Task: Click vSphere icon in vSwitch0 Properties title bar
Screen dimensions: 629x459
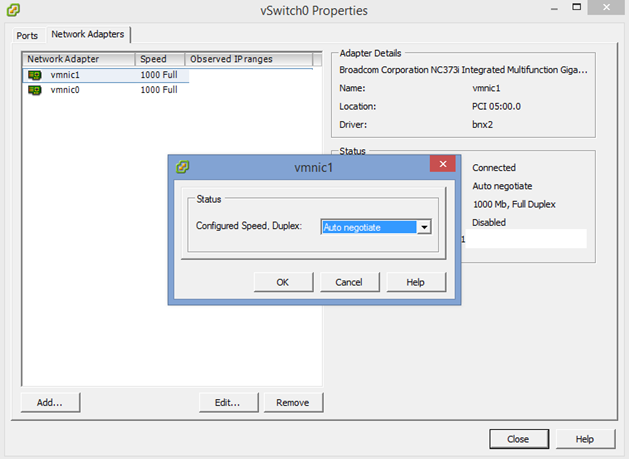Action: (x=11, y=11)
